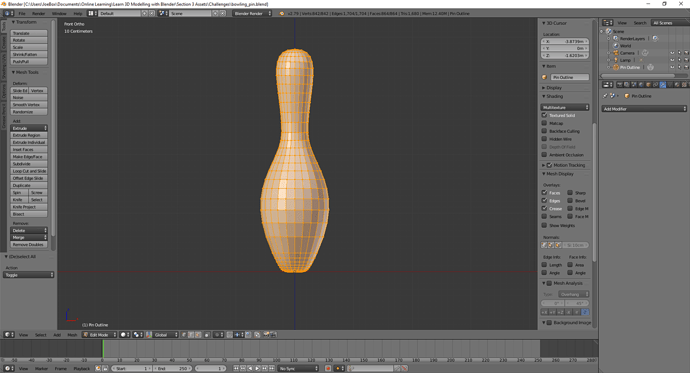The width and height of the screenshot is (690, 373).
Task: Open the Window menu
Action: pos(59,13)
